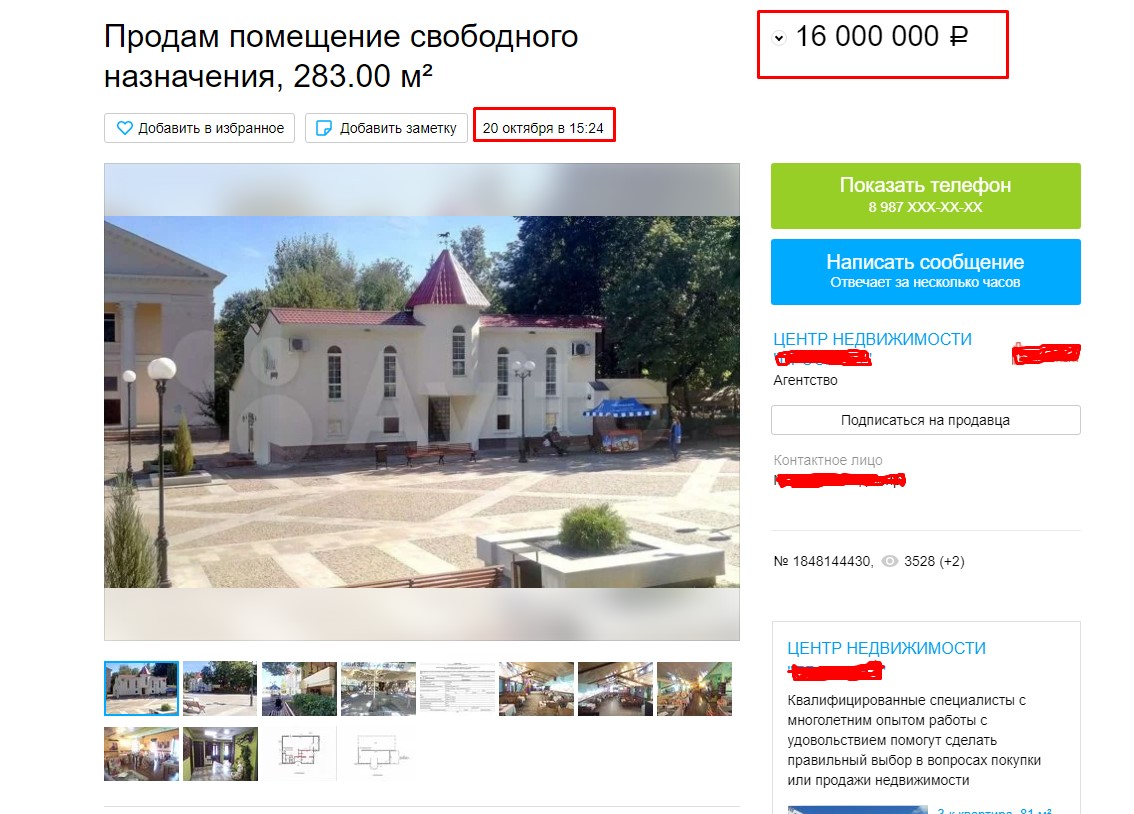The height and width of the screenshot is (814, 1134).
Task: Select the terrace with umbrellas thumbnail
Action: pos(378,688)
